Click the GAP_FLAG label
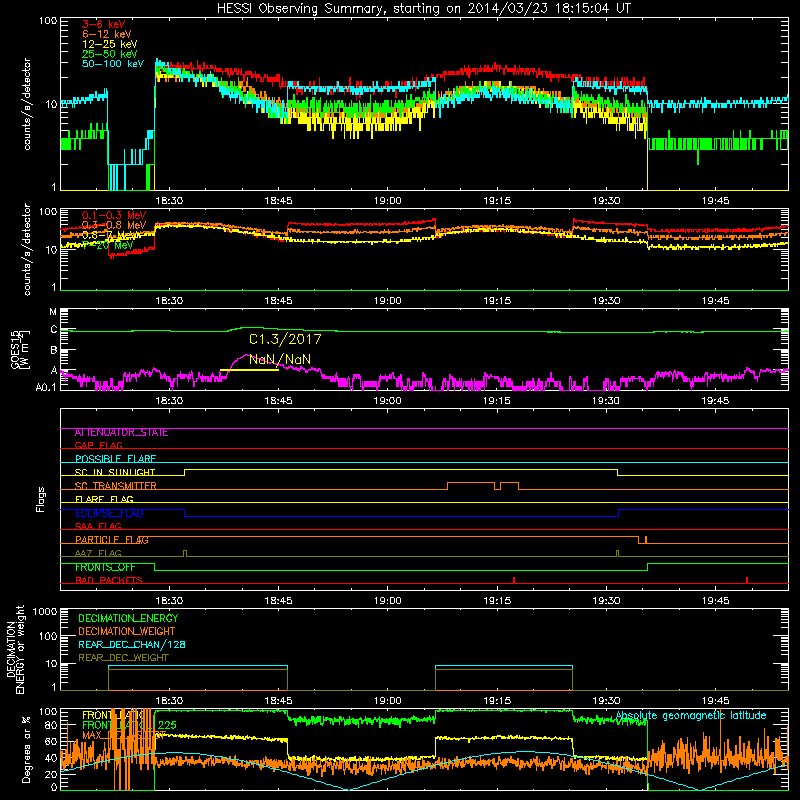This screenshot has height=800, width=800. point(98,445)
